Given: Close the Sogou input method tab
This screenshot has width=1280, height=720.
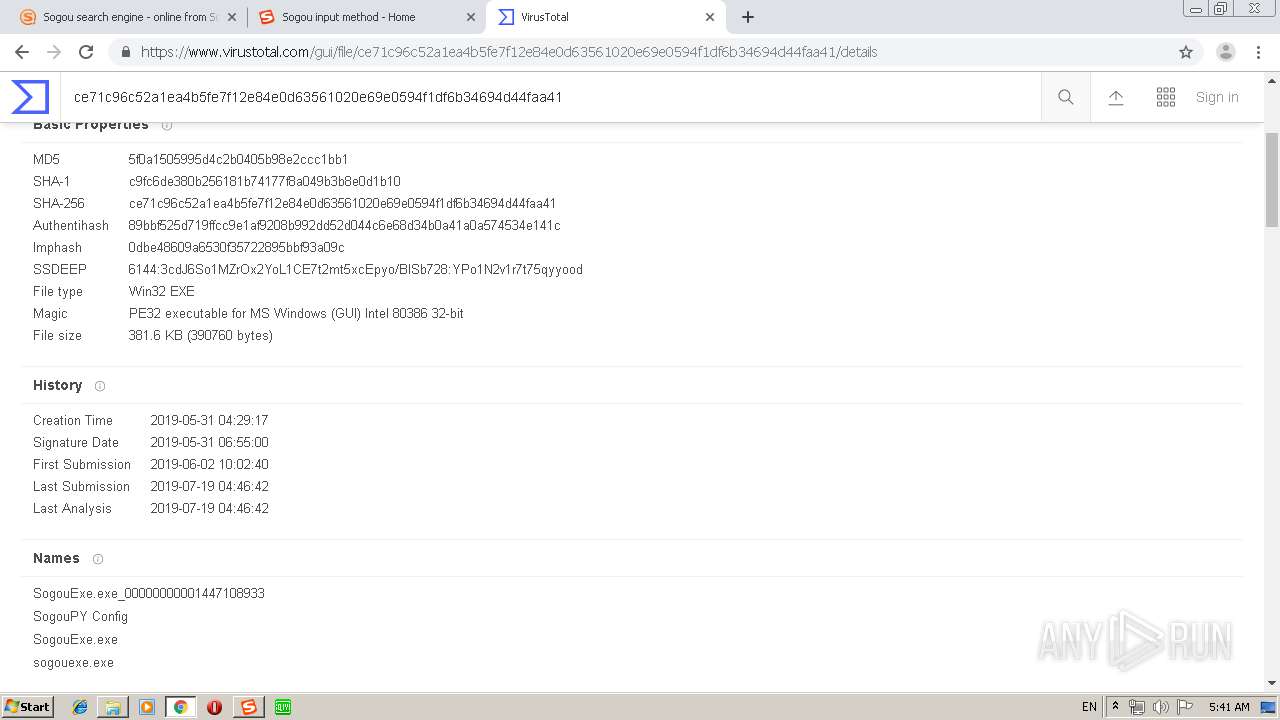Looking at the screenshot, I should click(471, 17).
